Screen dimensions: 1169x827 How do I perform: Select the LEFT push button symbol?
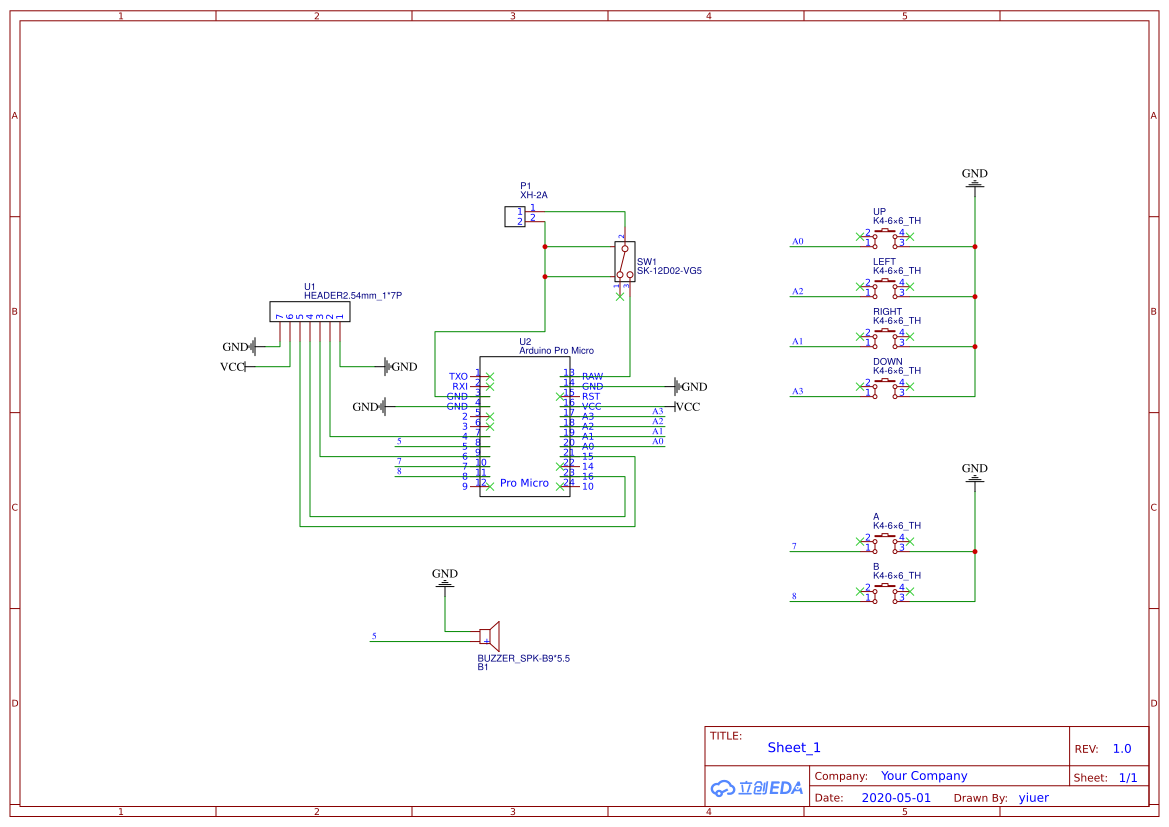885,288
